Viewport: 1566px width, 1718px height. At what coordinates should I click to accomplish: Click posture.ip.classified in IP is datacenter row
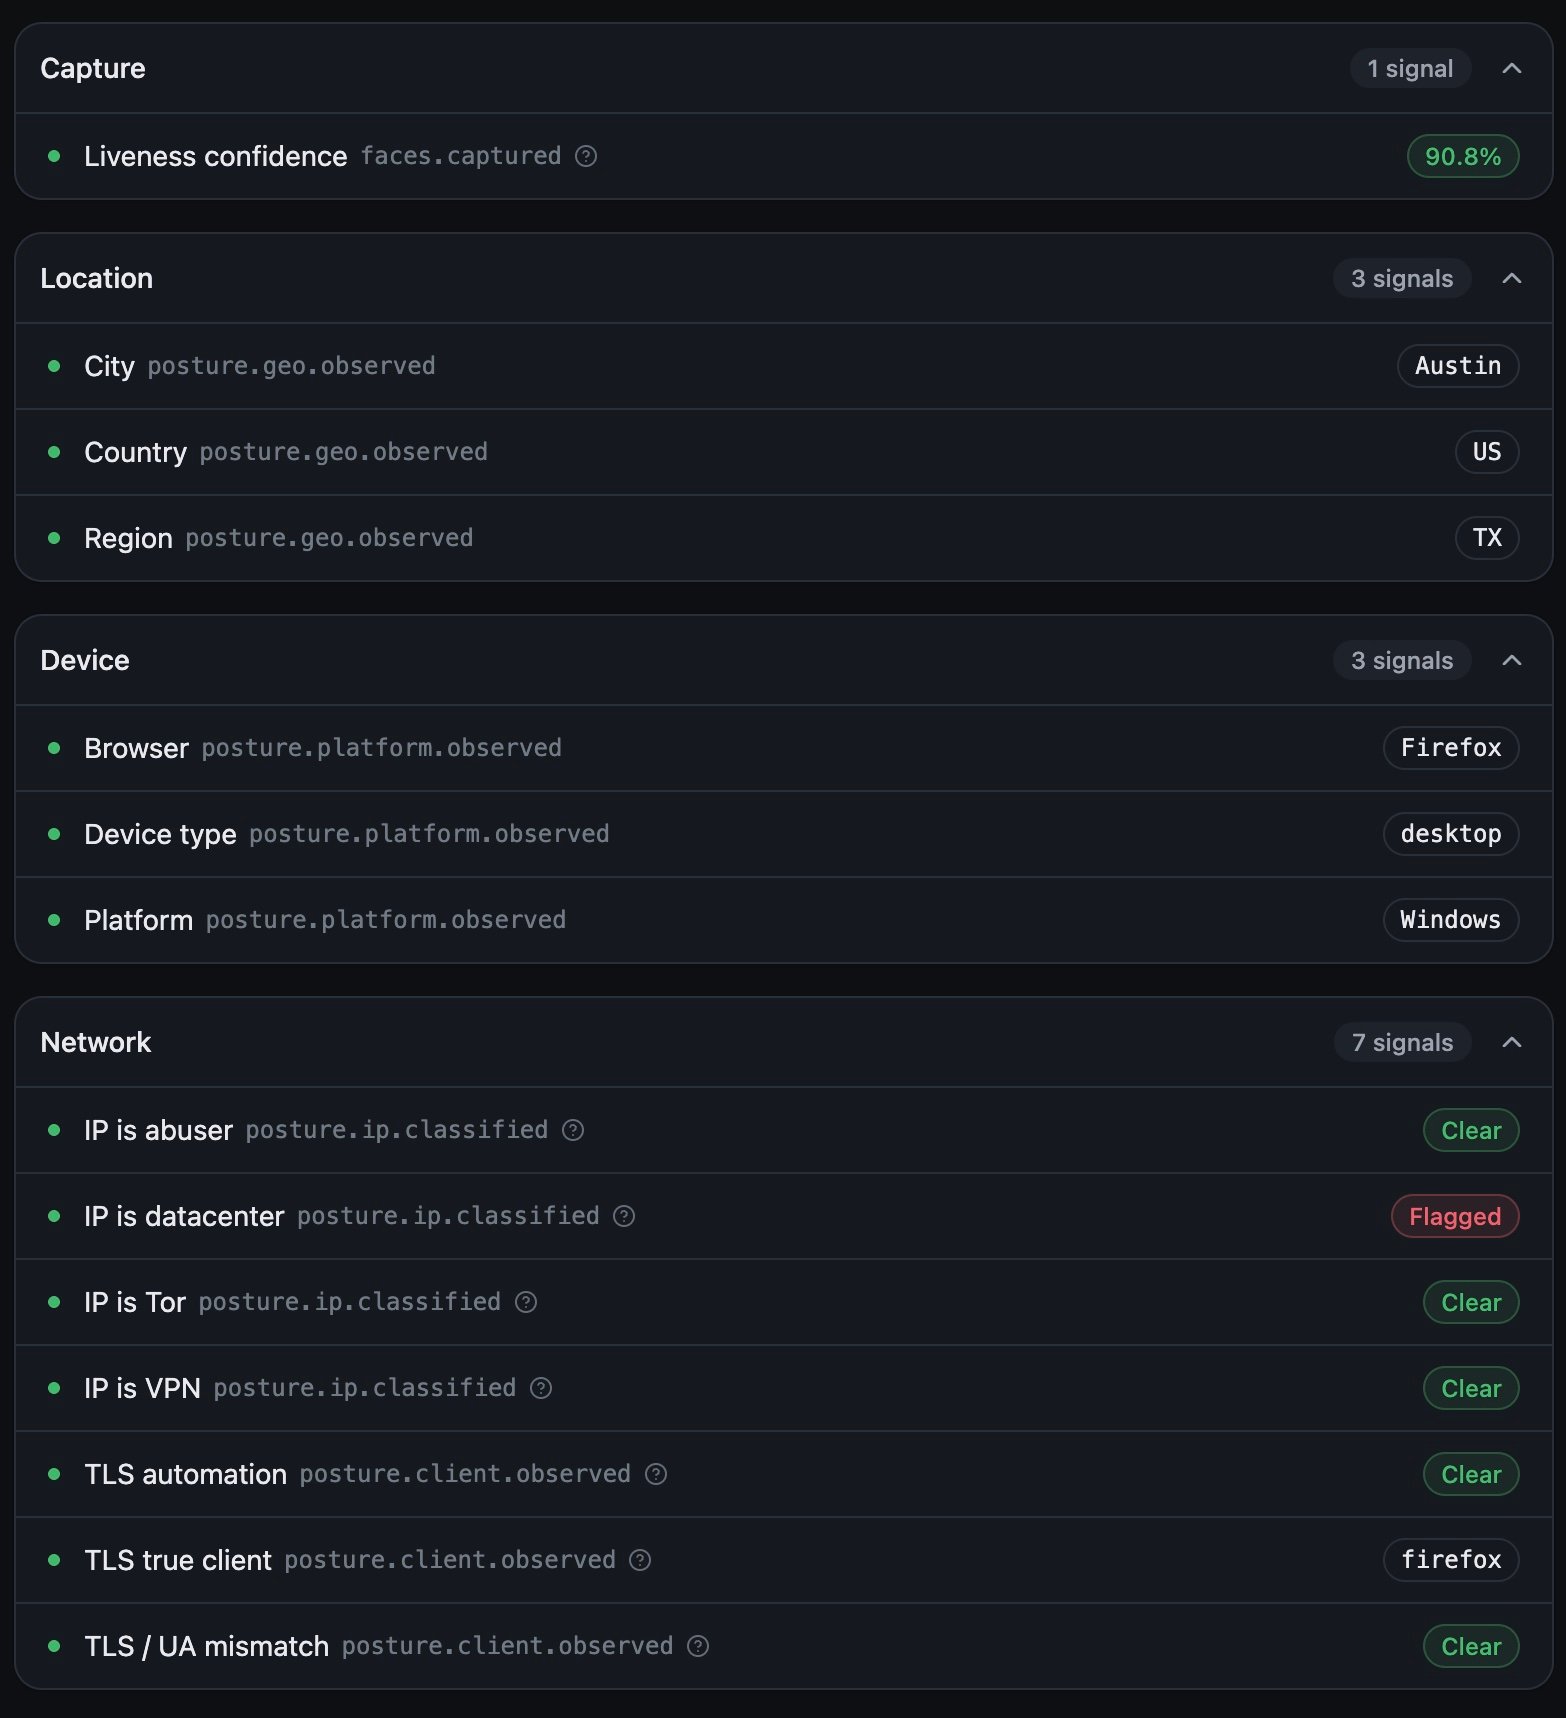tap(448, 1216)
